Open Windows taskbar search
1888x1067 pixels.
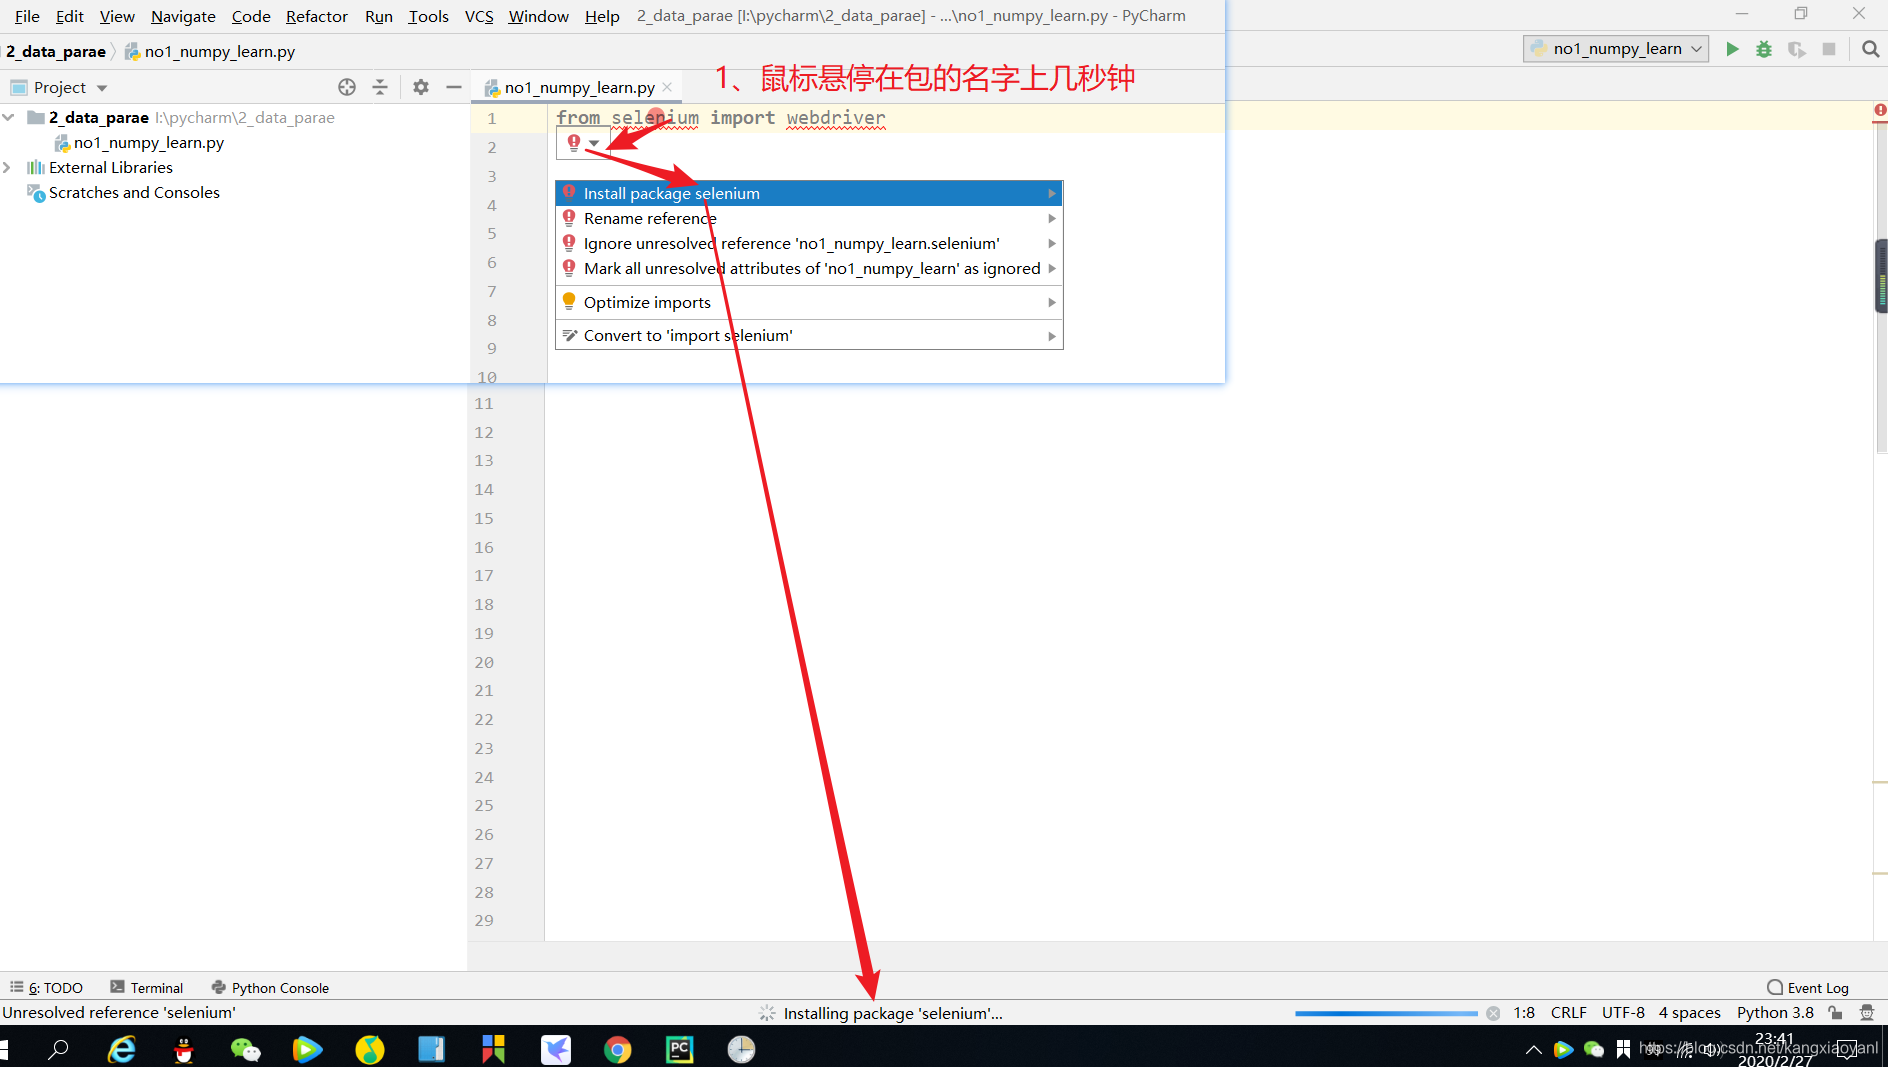click(59, 1049)
